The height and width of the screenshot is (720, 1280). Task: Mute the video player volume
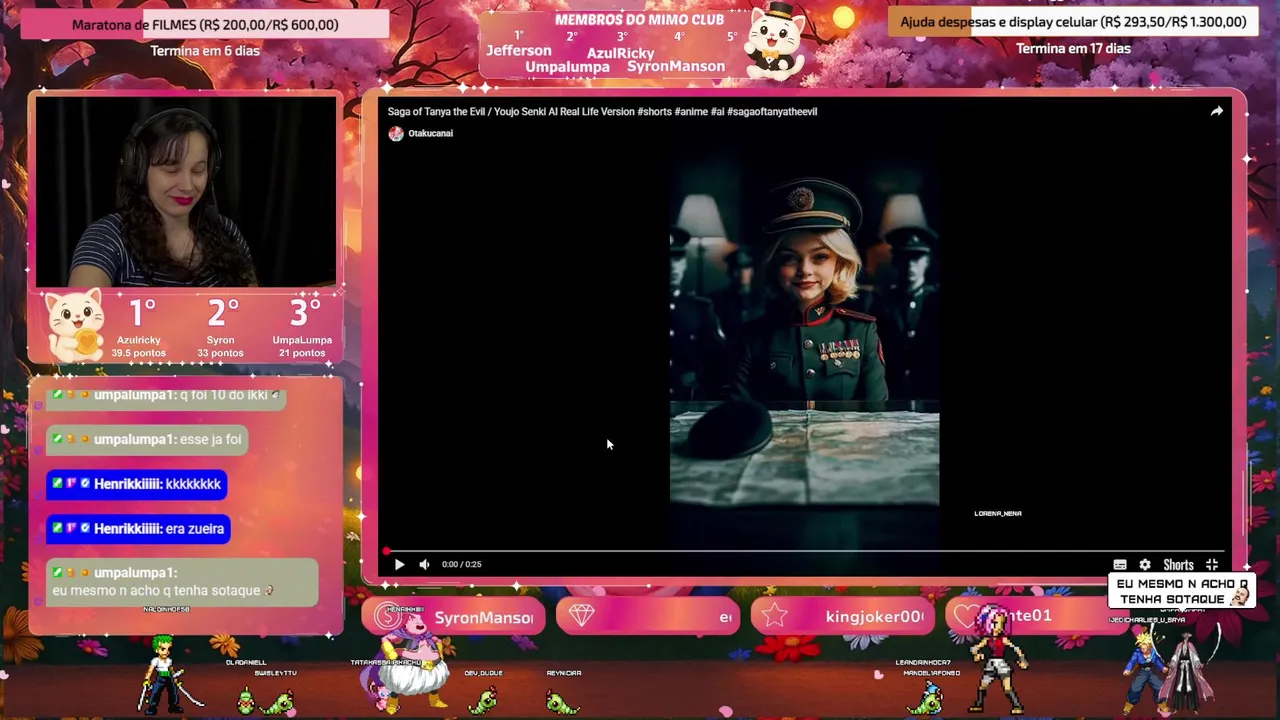(x=424, y=564)
